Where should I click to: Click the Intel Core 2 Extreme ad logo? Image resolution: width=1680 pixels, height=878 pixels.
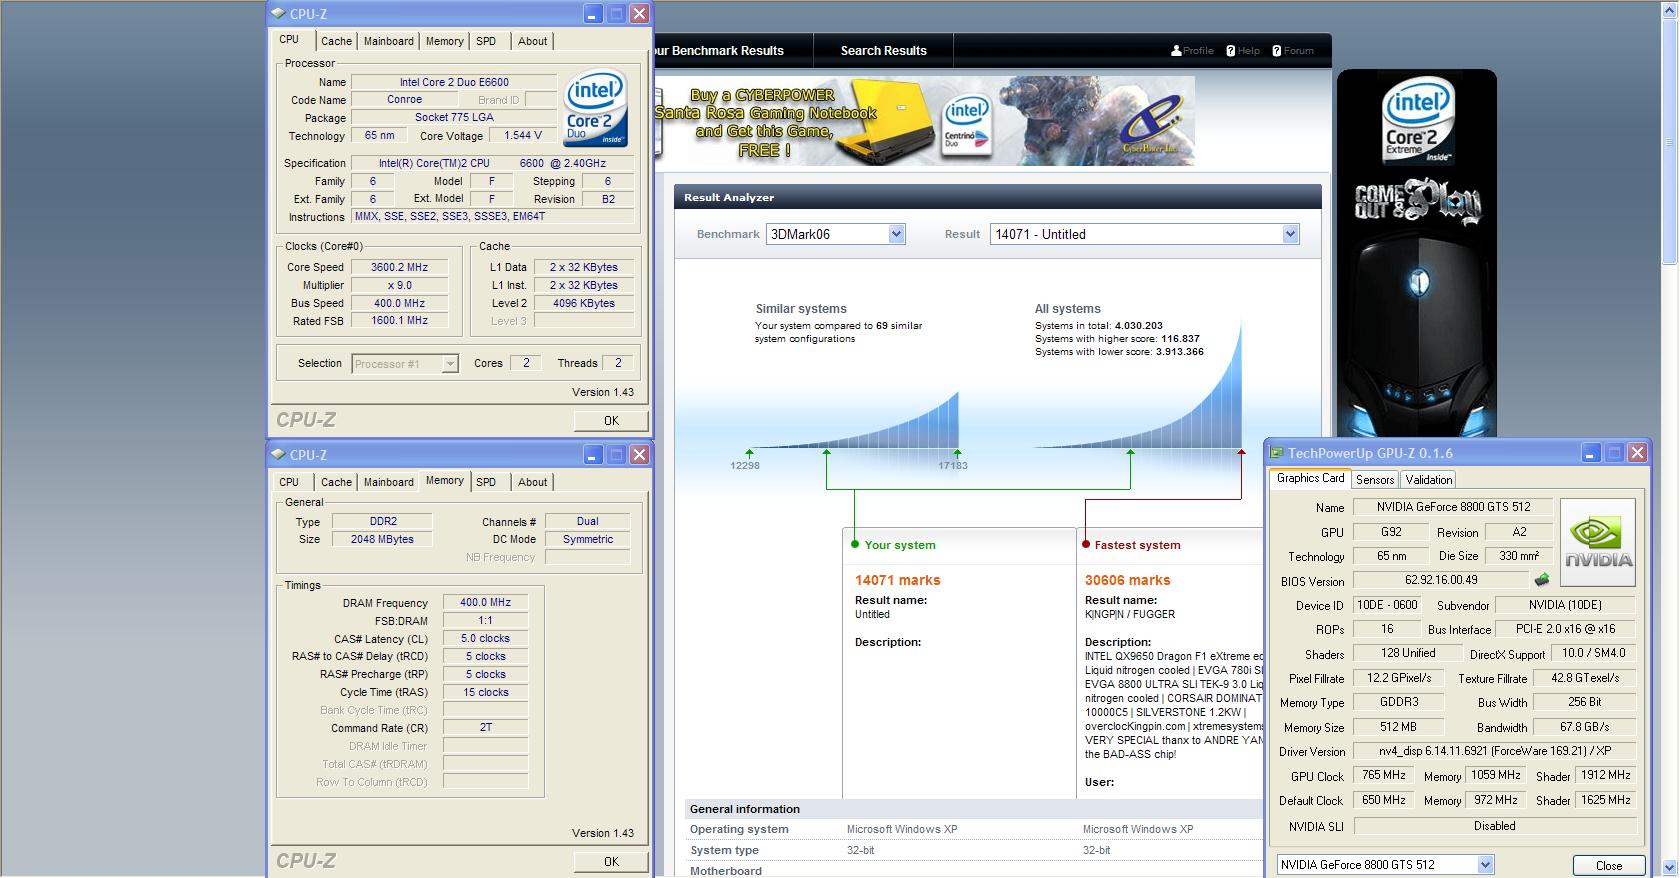[x=1417, y=122]
